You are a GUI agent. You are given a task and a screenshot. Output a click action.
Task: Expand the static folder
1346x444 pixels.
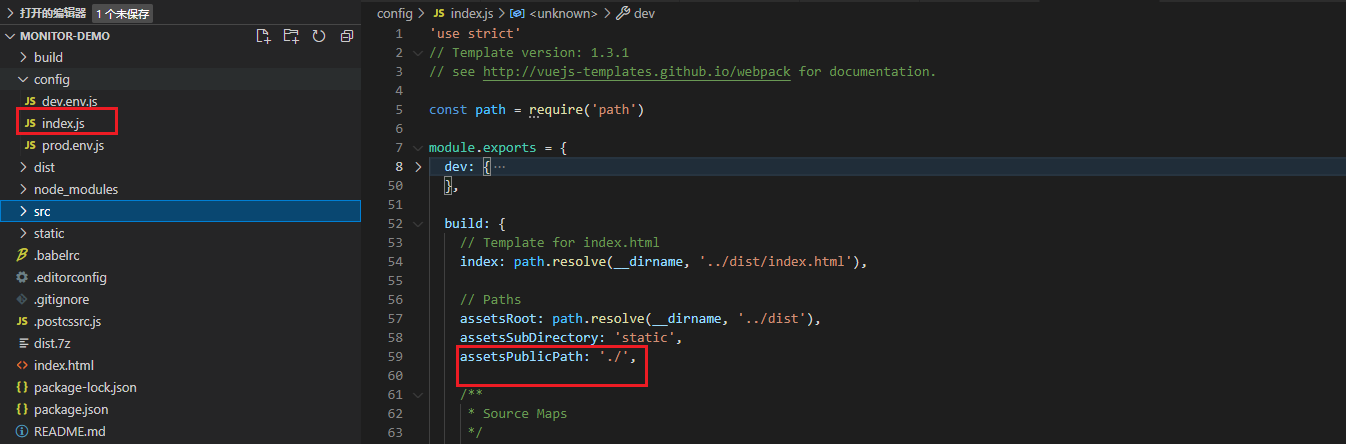[24, 234]
